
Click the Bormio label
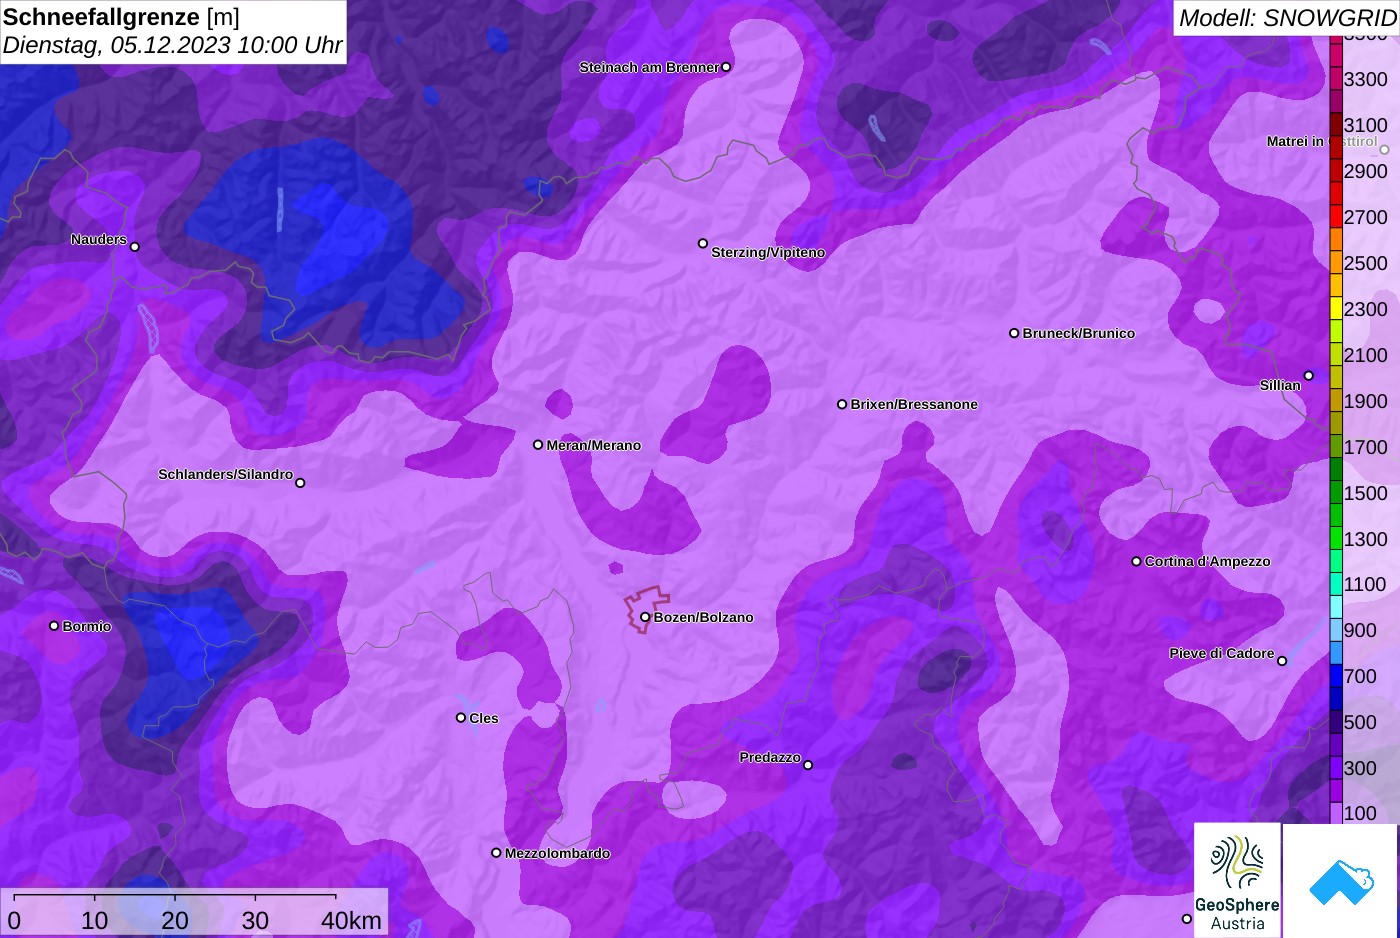pos(87,626)
